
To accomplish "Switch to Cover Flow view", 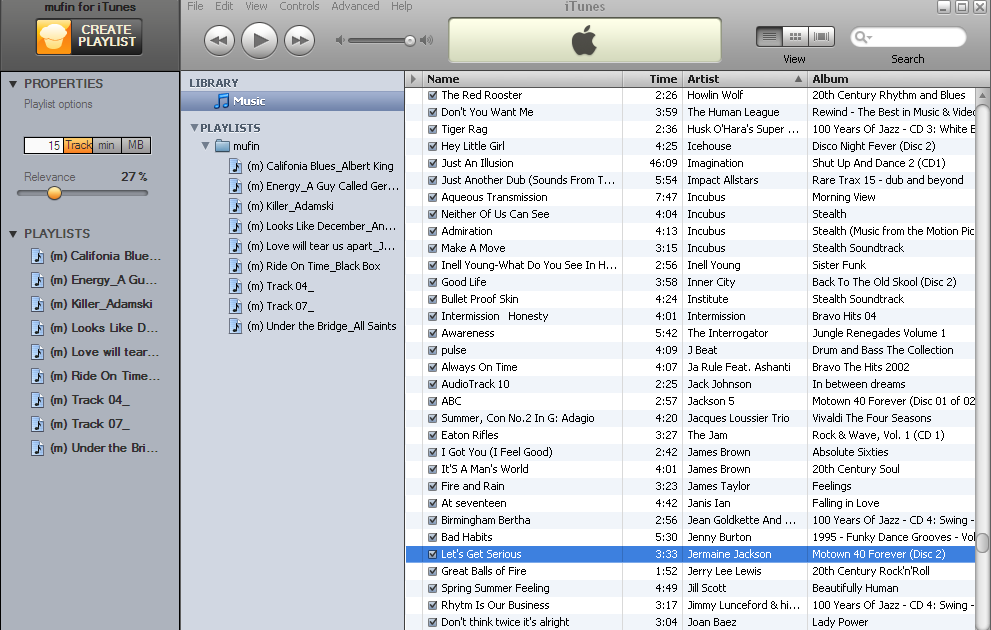I will (822, 37).
